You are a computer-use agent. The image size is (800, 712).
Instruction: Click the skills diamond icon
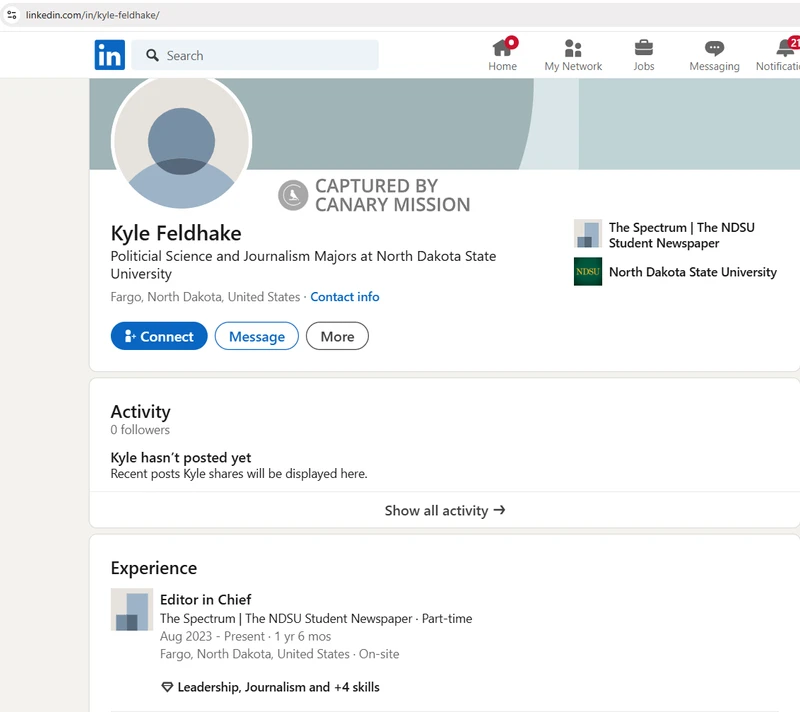click(167, 687)
